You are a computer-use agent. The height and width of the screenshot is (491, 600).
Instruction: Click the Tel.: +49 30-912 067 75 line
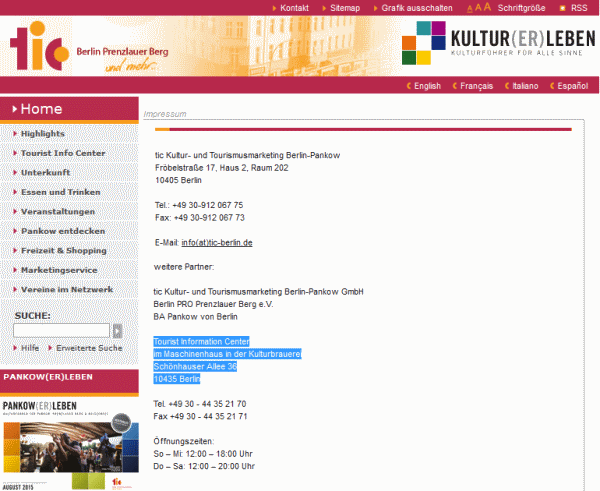point(199,205)
